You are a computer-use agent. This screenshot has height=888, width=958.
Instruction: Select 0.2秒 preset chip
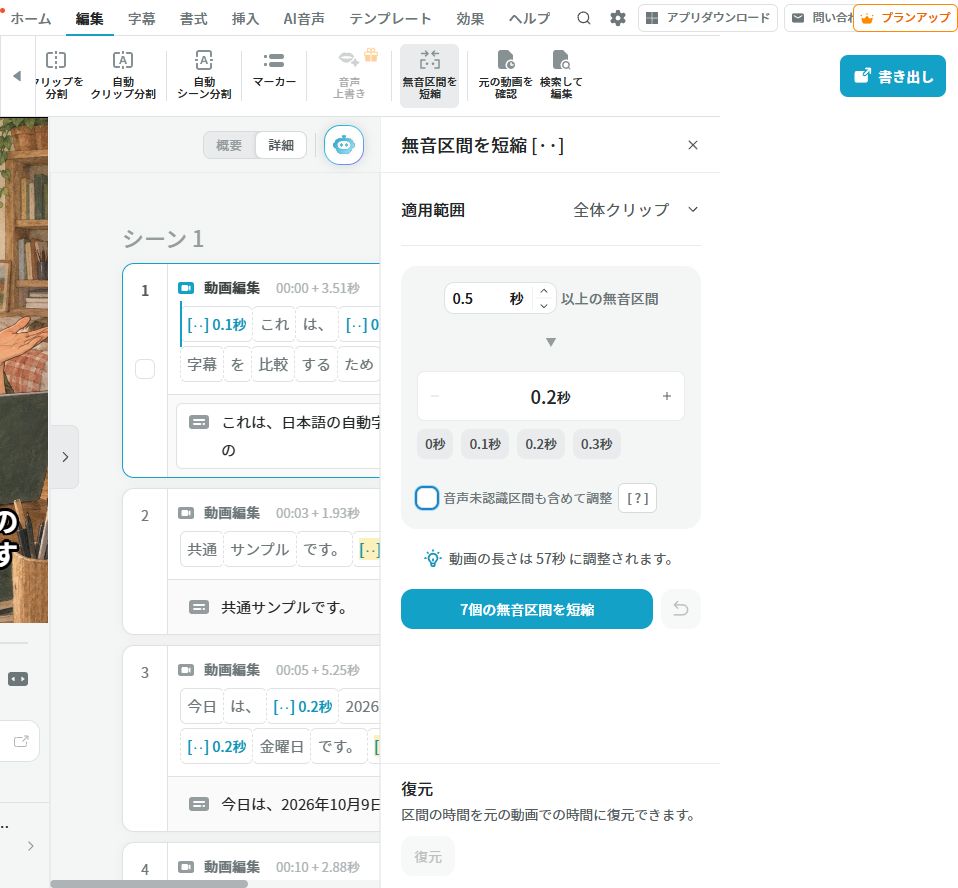(541, 444)
